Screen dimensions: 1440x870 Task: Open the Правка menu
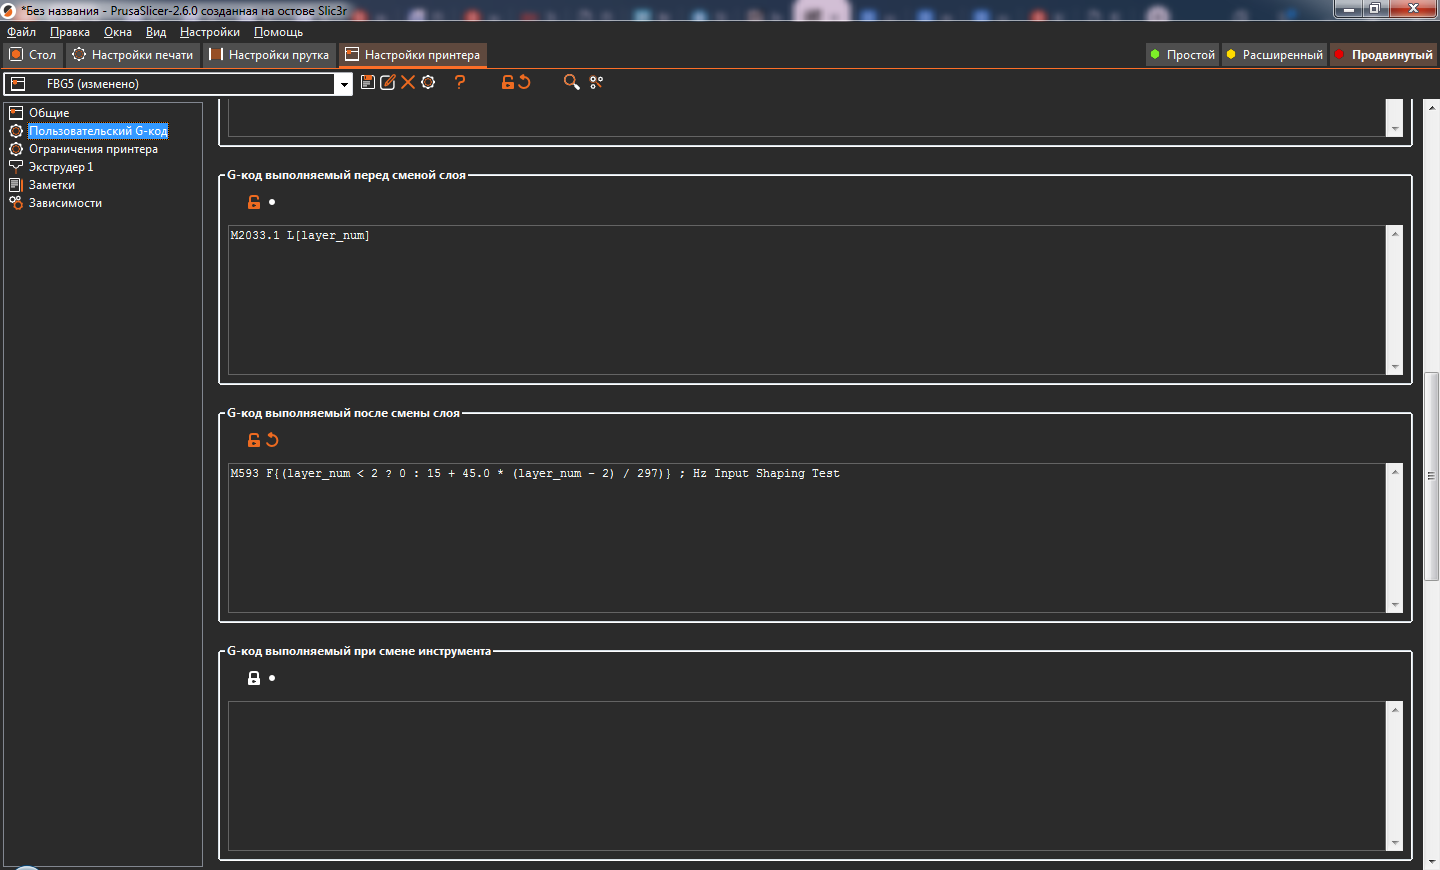[x=70, y=32]
